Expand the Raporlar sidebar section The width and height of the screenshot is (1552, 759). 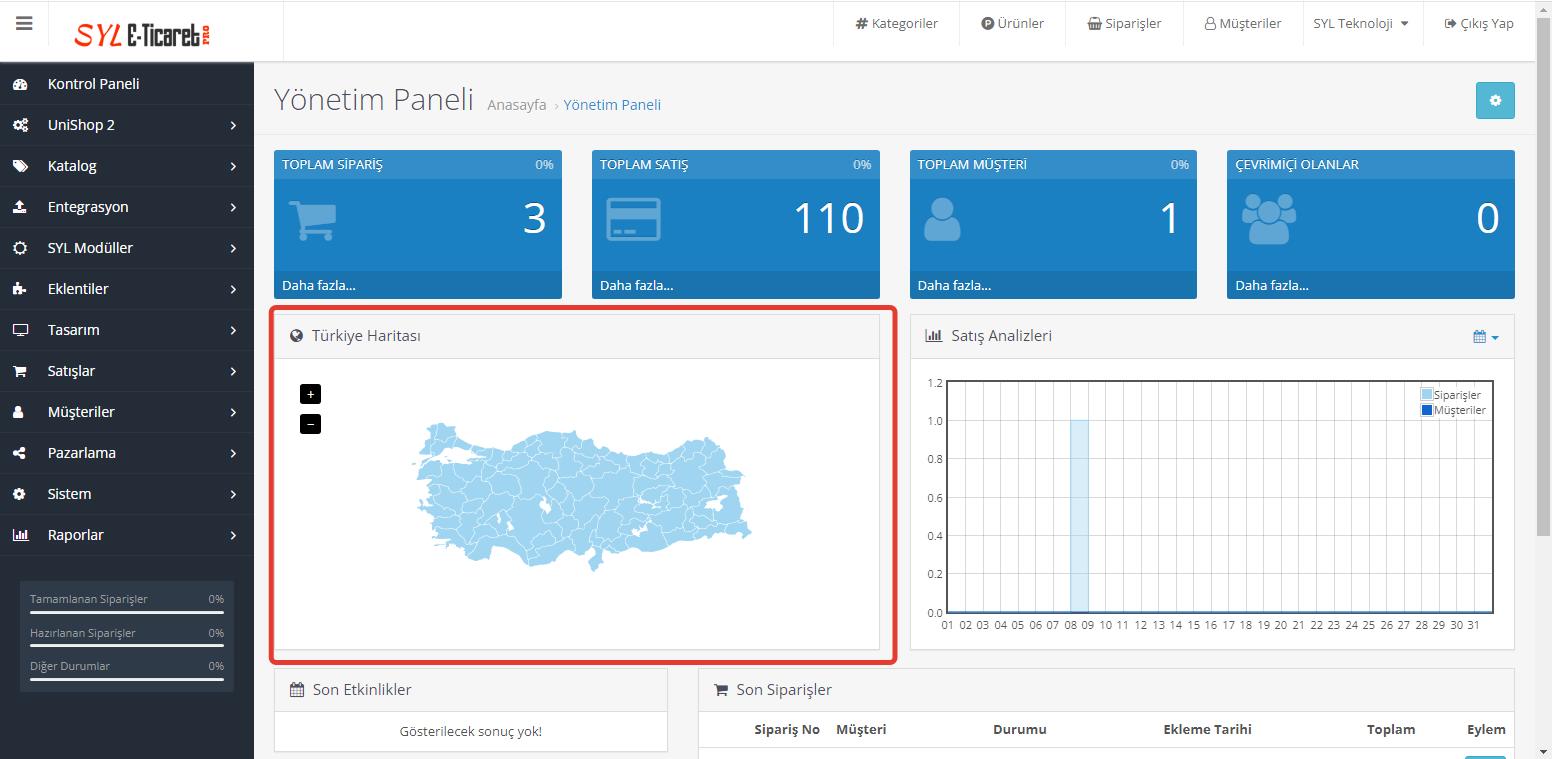(x=126, y=535)
